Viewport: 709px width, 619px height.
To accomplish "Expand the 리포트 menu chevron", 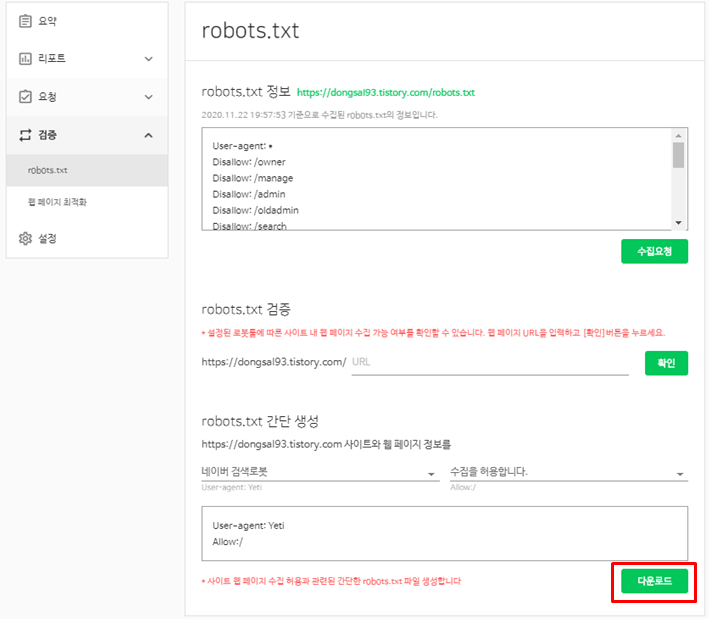I will [x=148, y=59].
